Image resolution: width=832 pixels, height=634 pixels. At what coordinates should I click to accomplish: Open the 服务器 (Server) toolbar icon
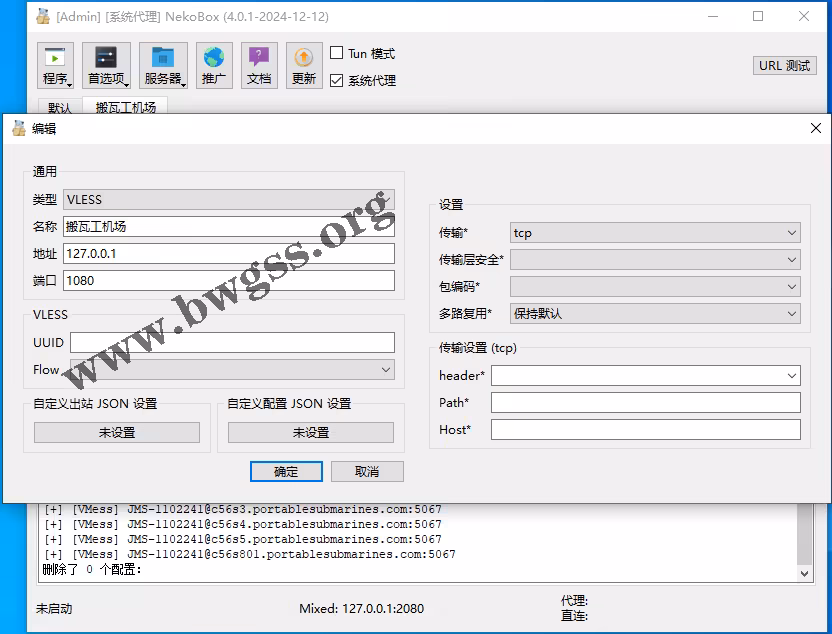tap(163, 66)
